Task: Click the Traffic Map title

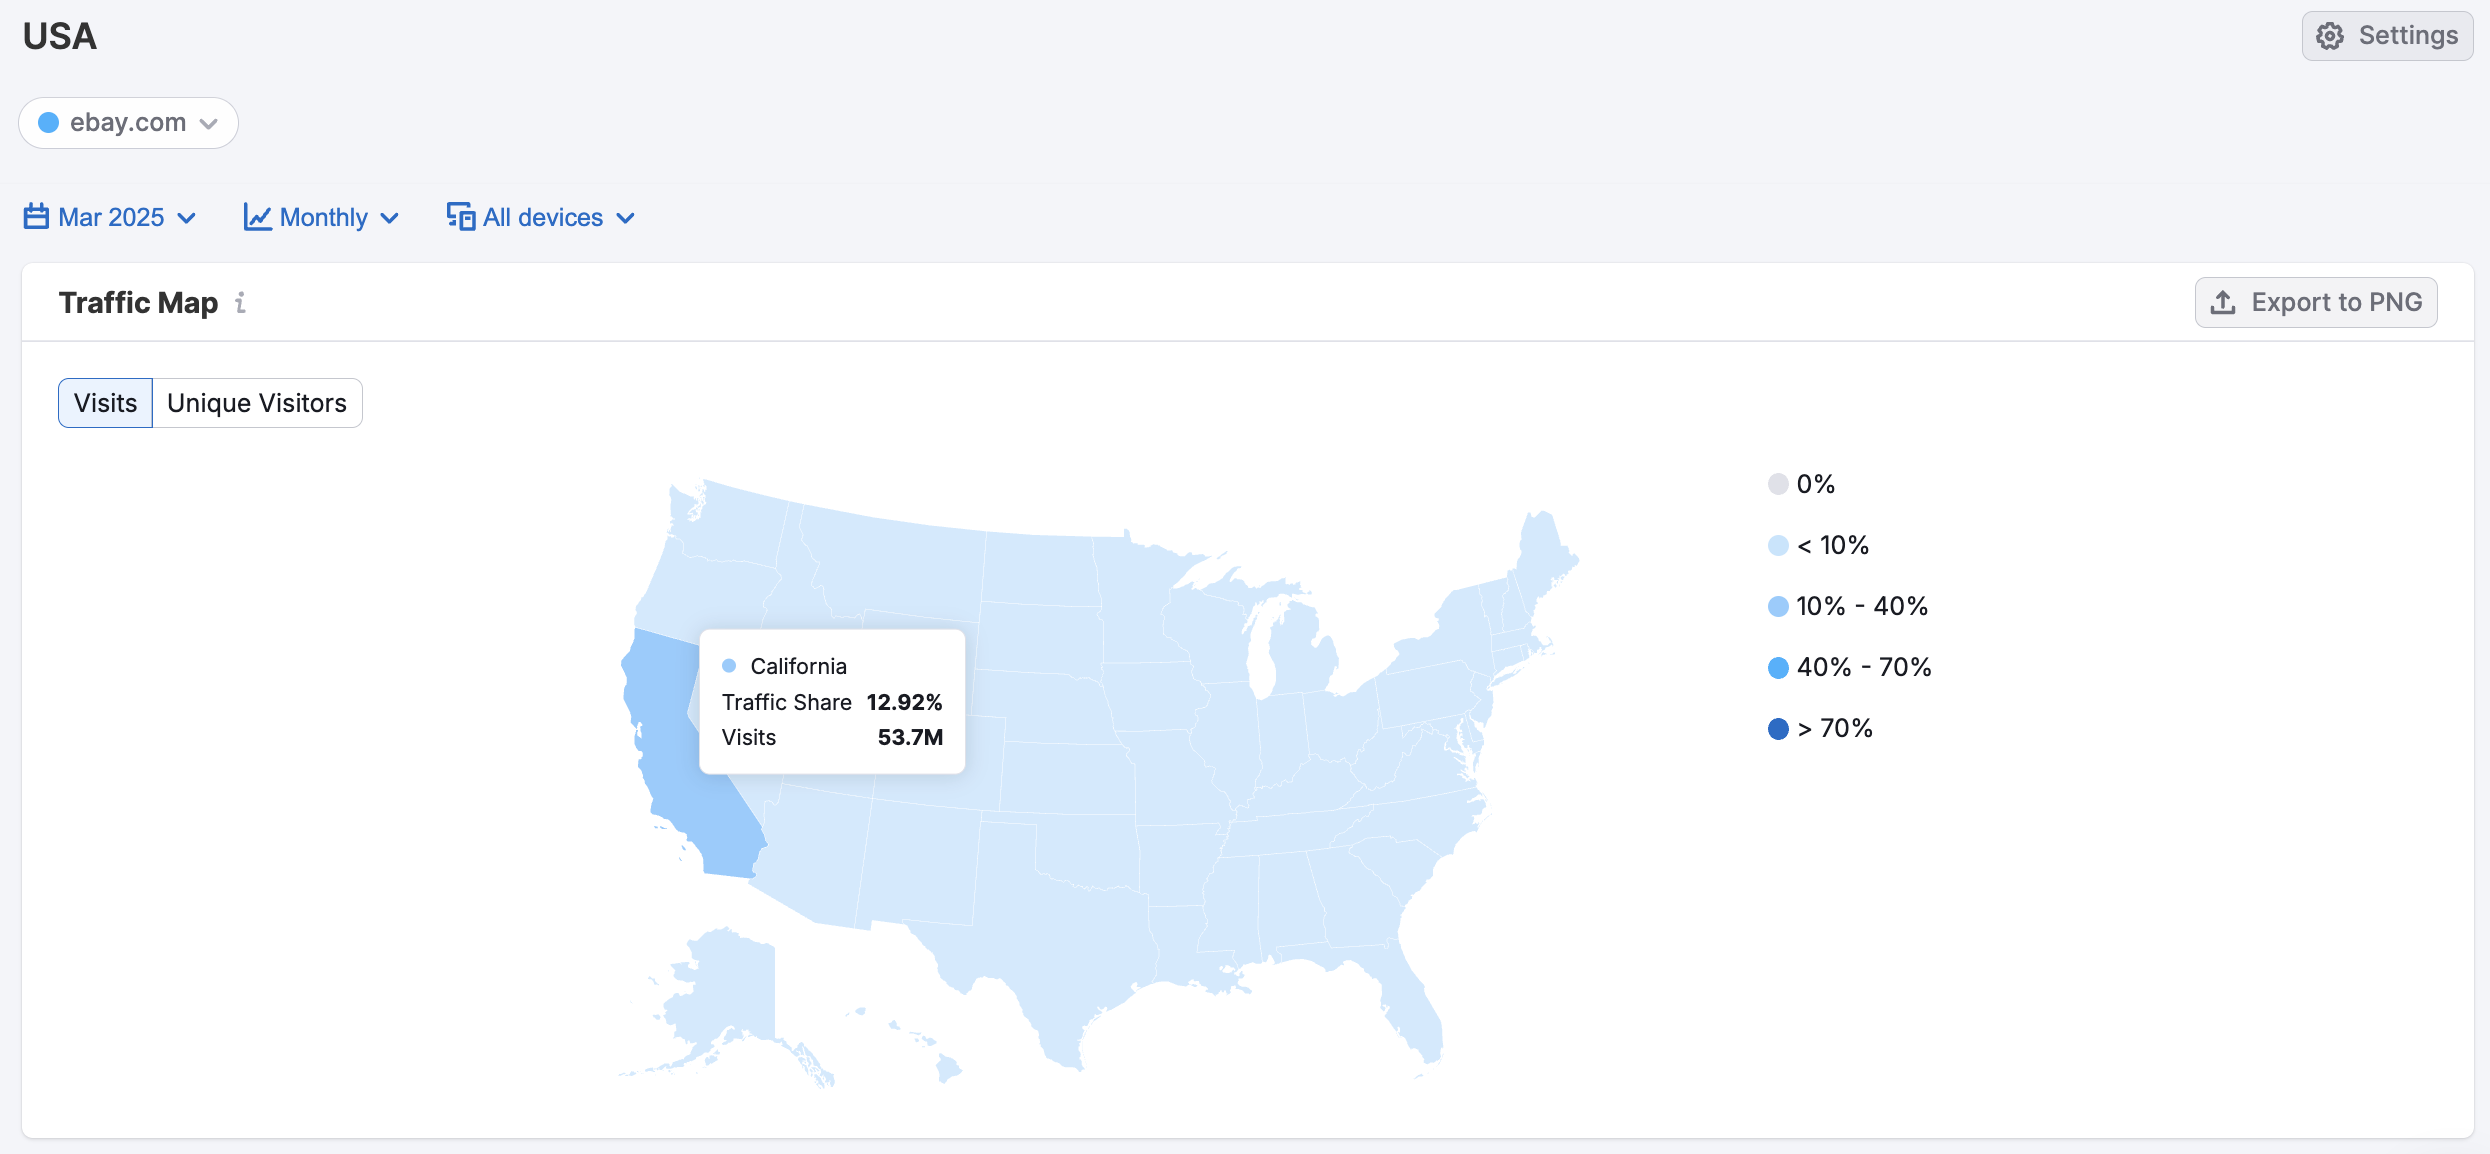Action: click(x=138, y=302)
